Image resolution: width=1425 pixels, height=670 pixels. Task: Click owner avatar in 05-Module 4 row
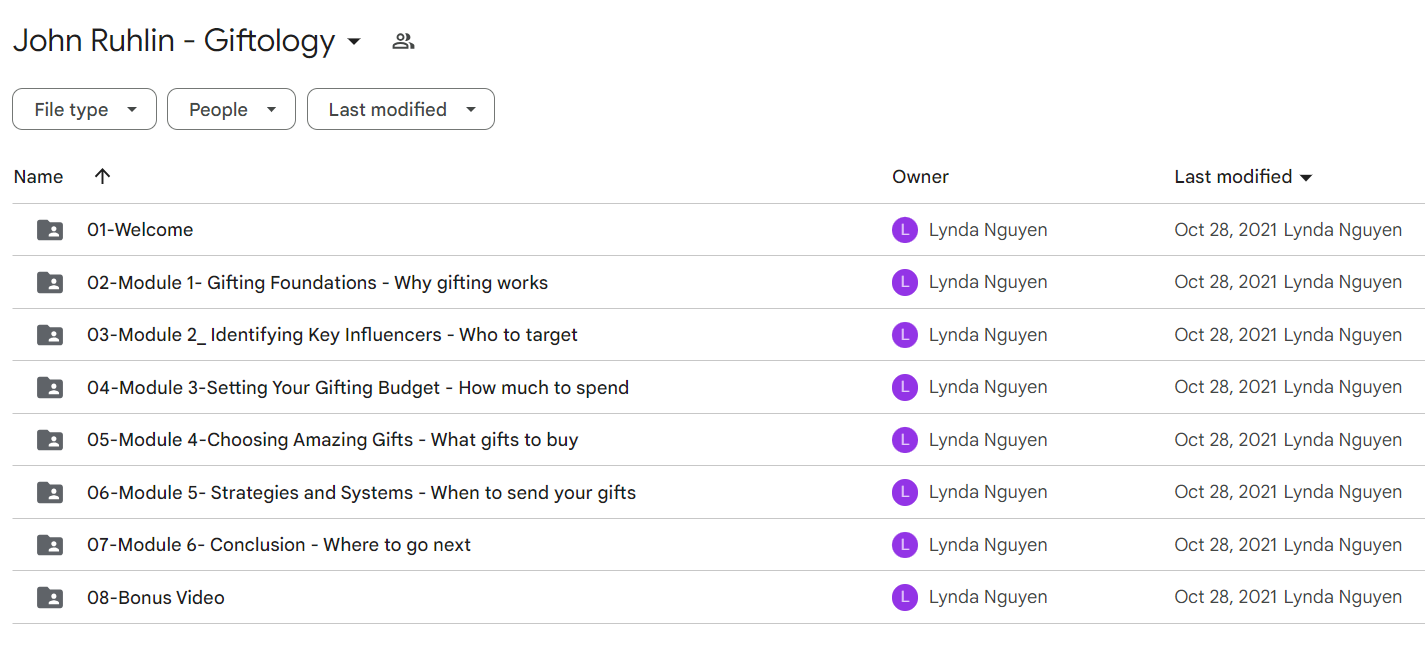point(904,440)
